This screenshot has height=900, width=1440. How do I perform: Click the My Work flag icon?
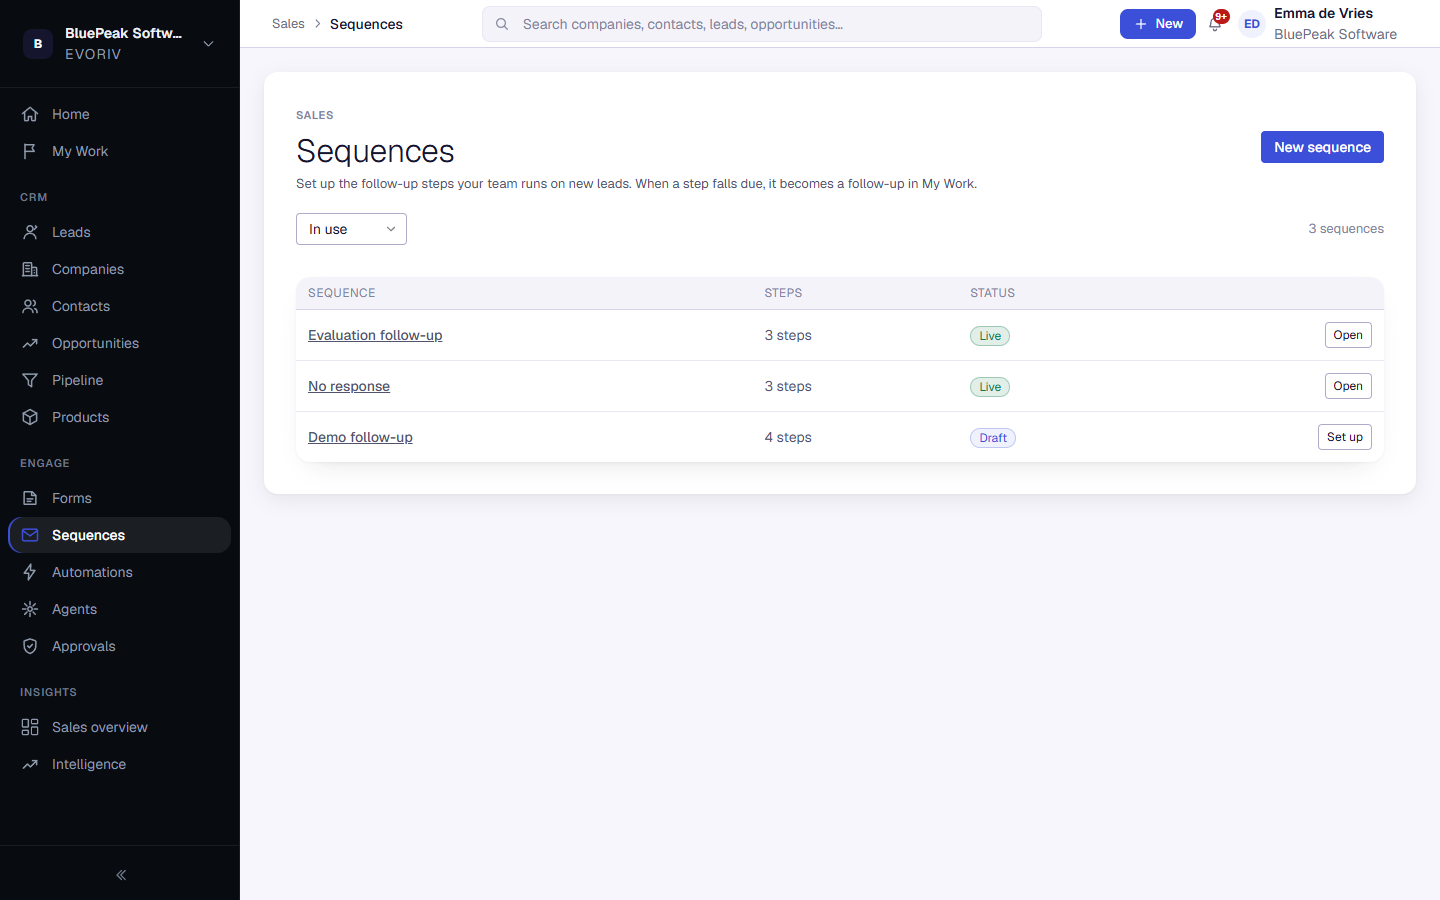click(x=30, y=151)
